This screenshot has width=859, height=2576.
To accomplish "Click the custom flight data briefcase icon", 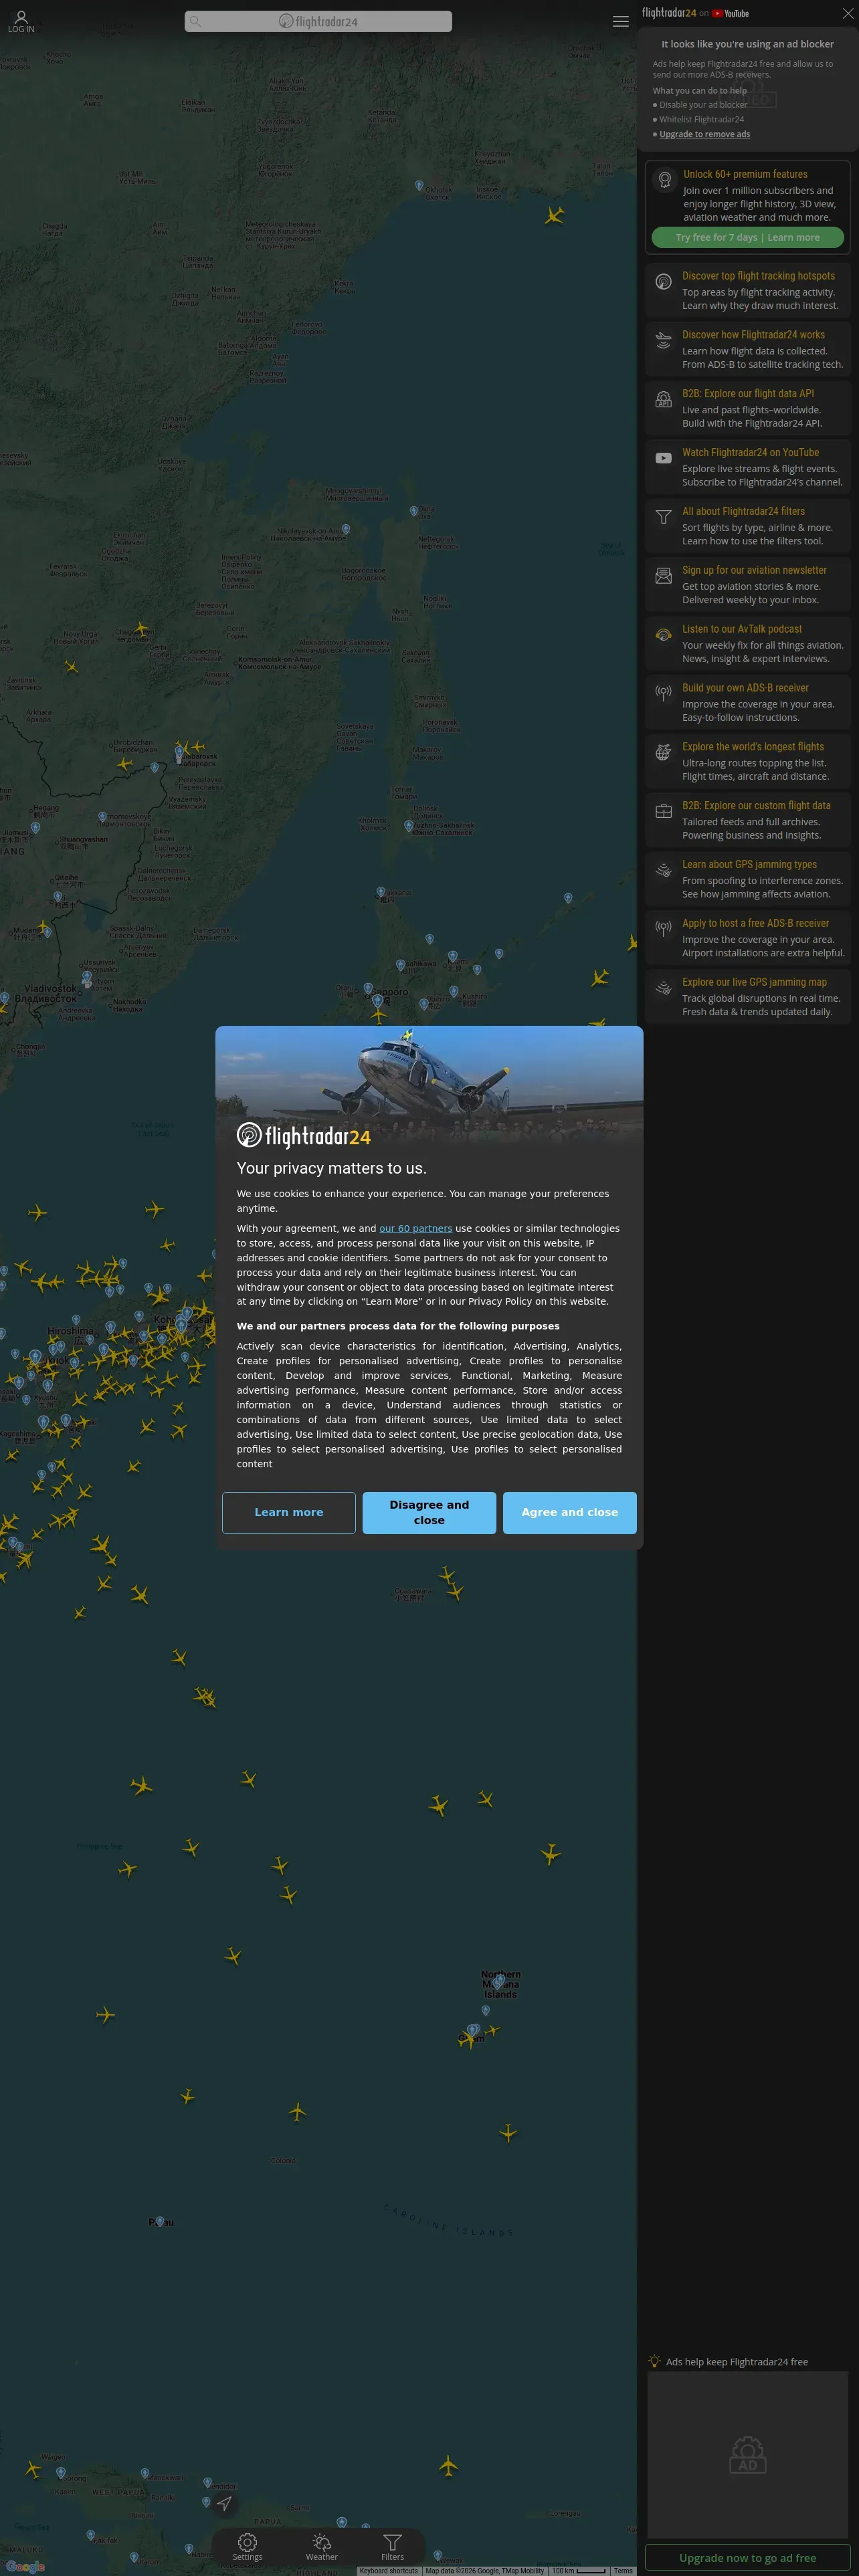I will pyautogui.click(x=663, y=811).
